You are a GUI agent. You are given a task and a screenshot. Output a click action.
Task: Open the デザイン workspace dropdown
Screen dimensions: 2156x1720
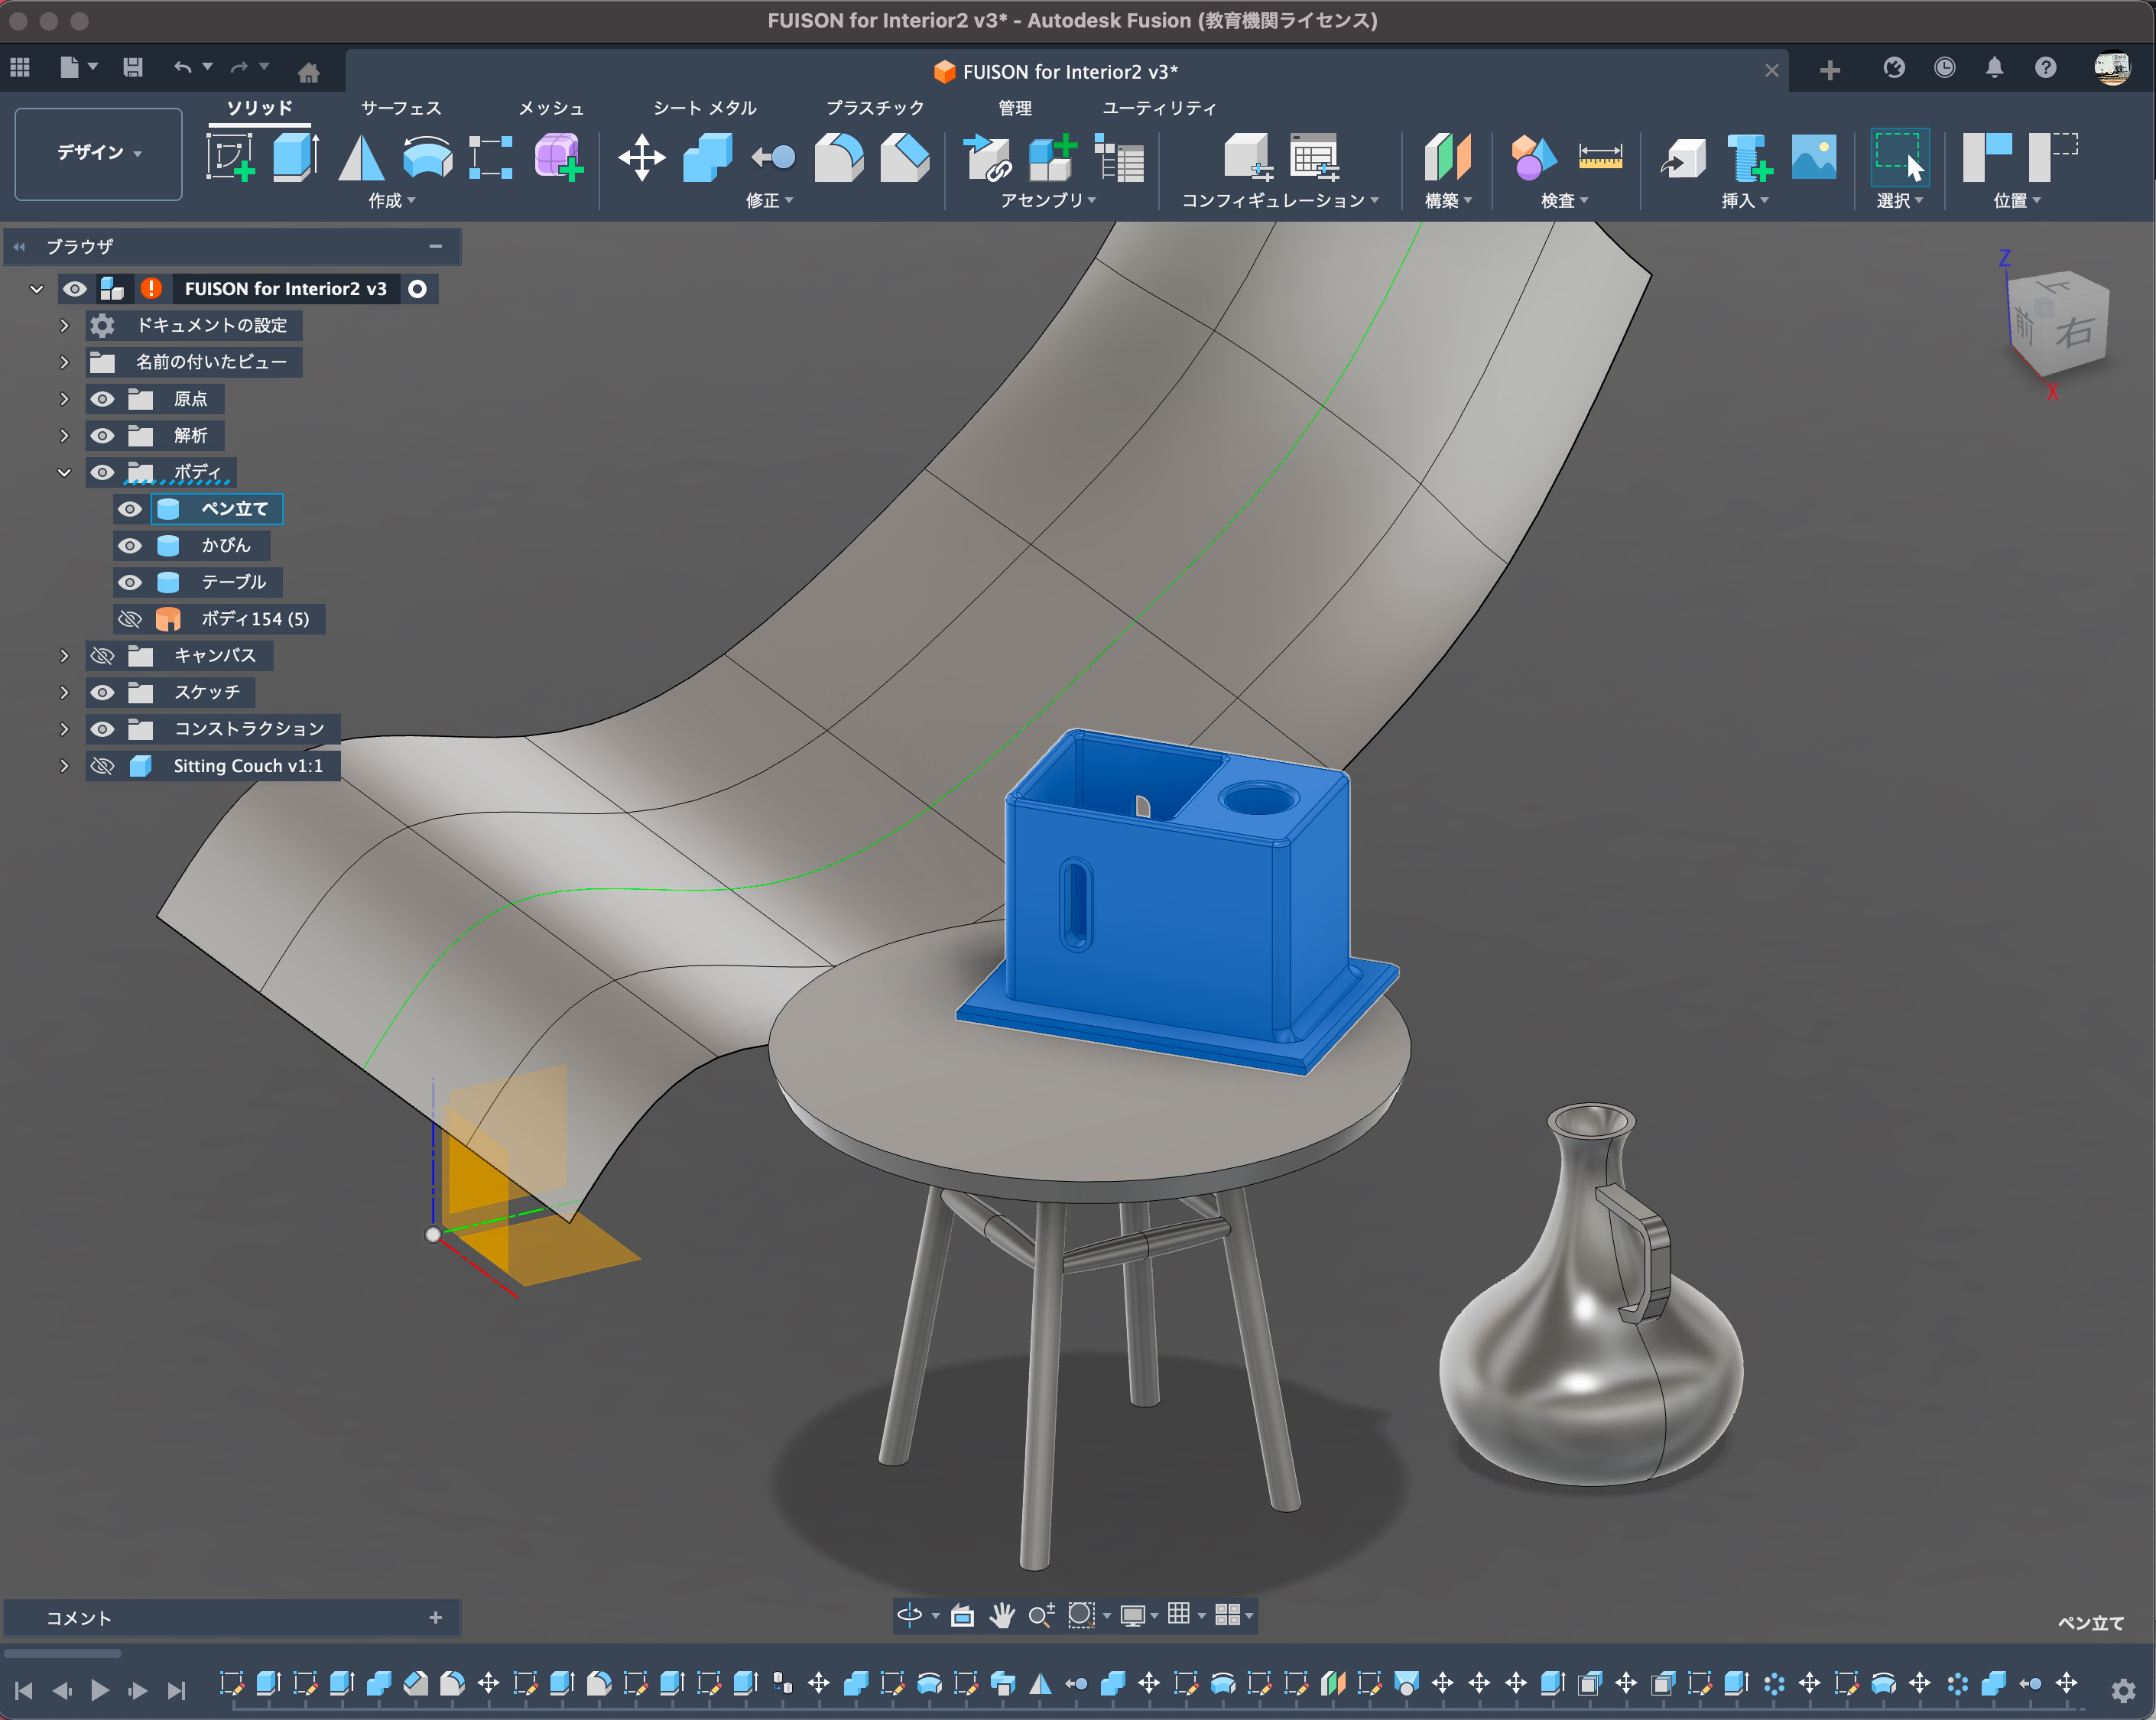click(98, 153)
